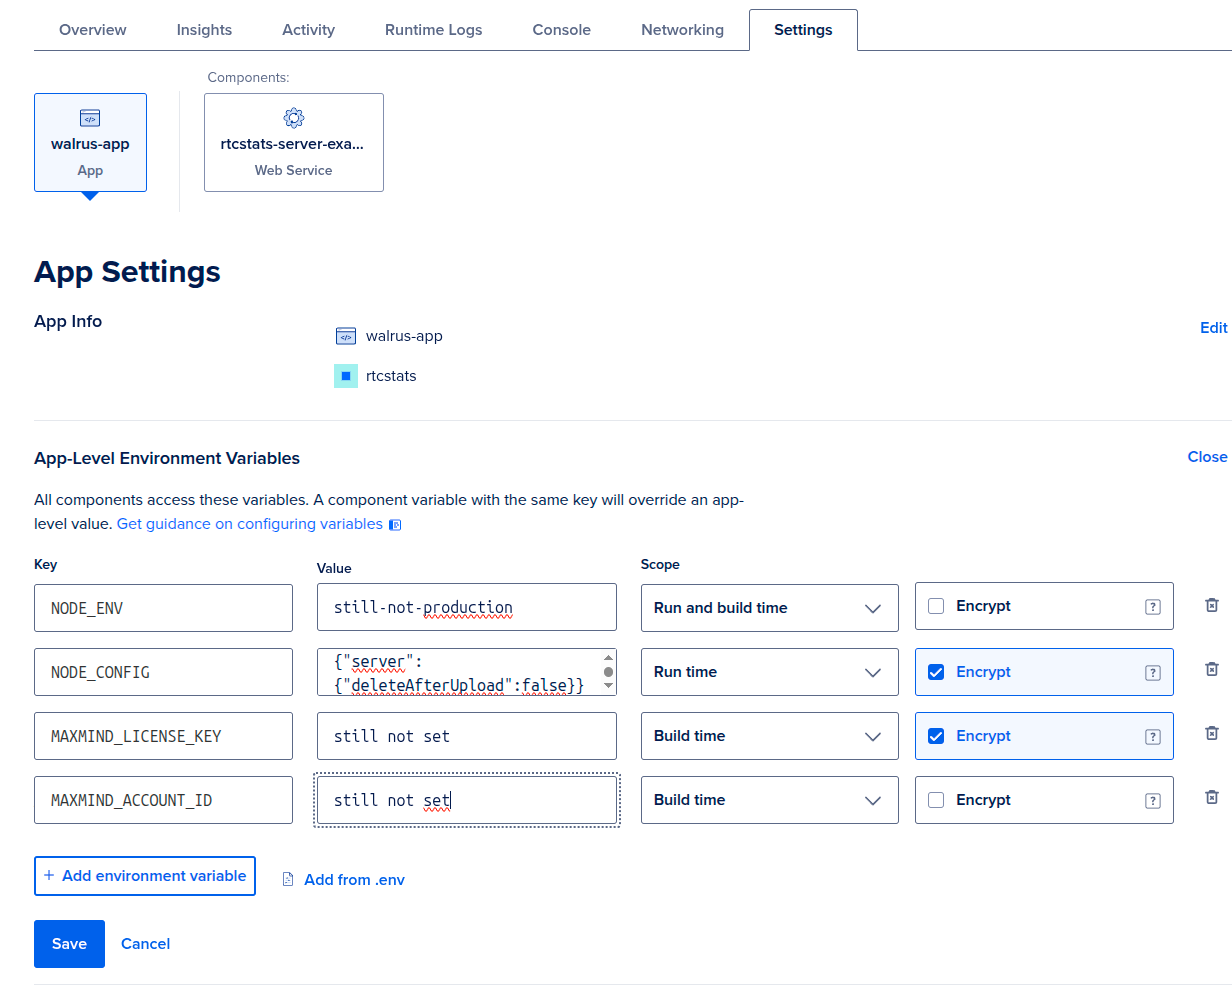Add a new environment variable
The image size is (1232, 996).
145,876
